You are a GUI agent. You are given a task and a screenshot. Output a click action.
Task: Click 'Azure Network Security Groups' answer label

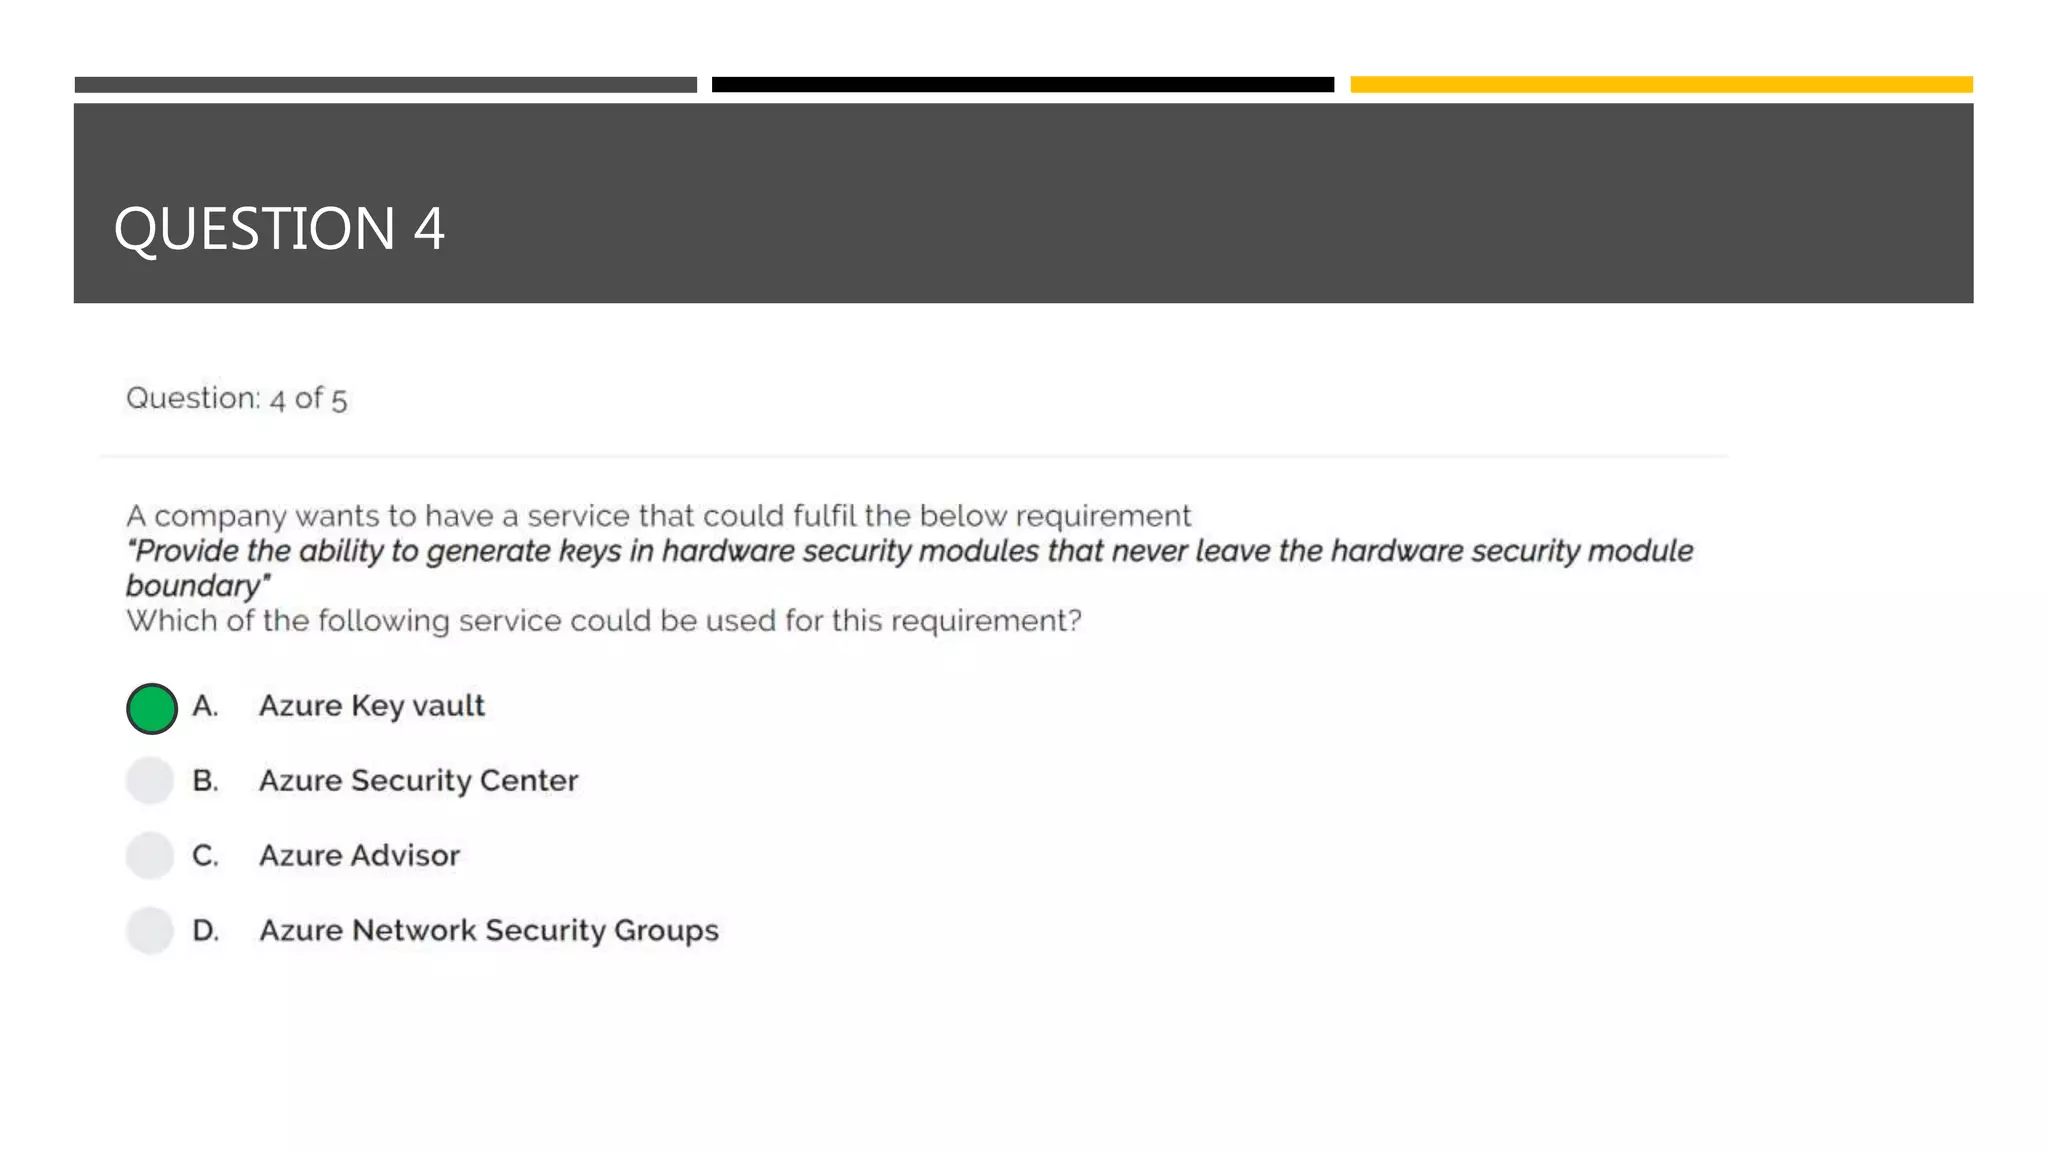coord(489,931)
